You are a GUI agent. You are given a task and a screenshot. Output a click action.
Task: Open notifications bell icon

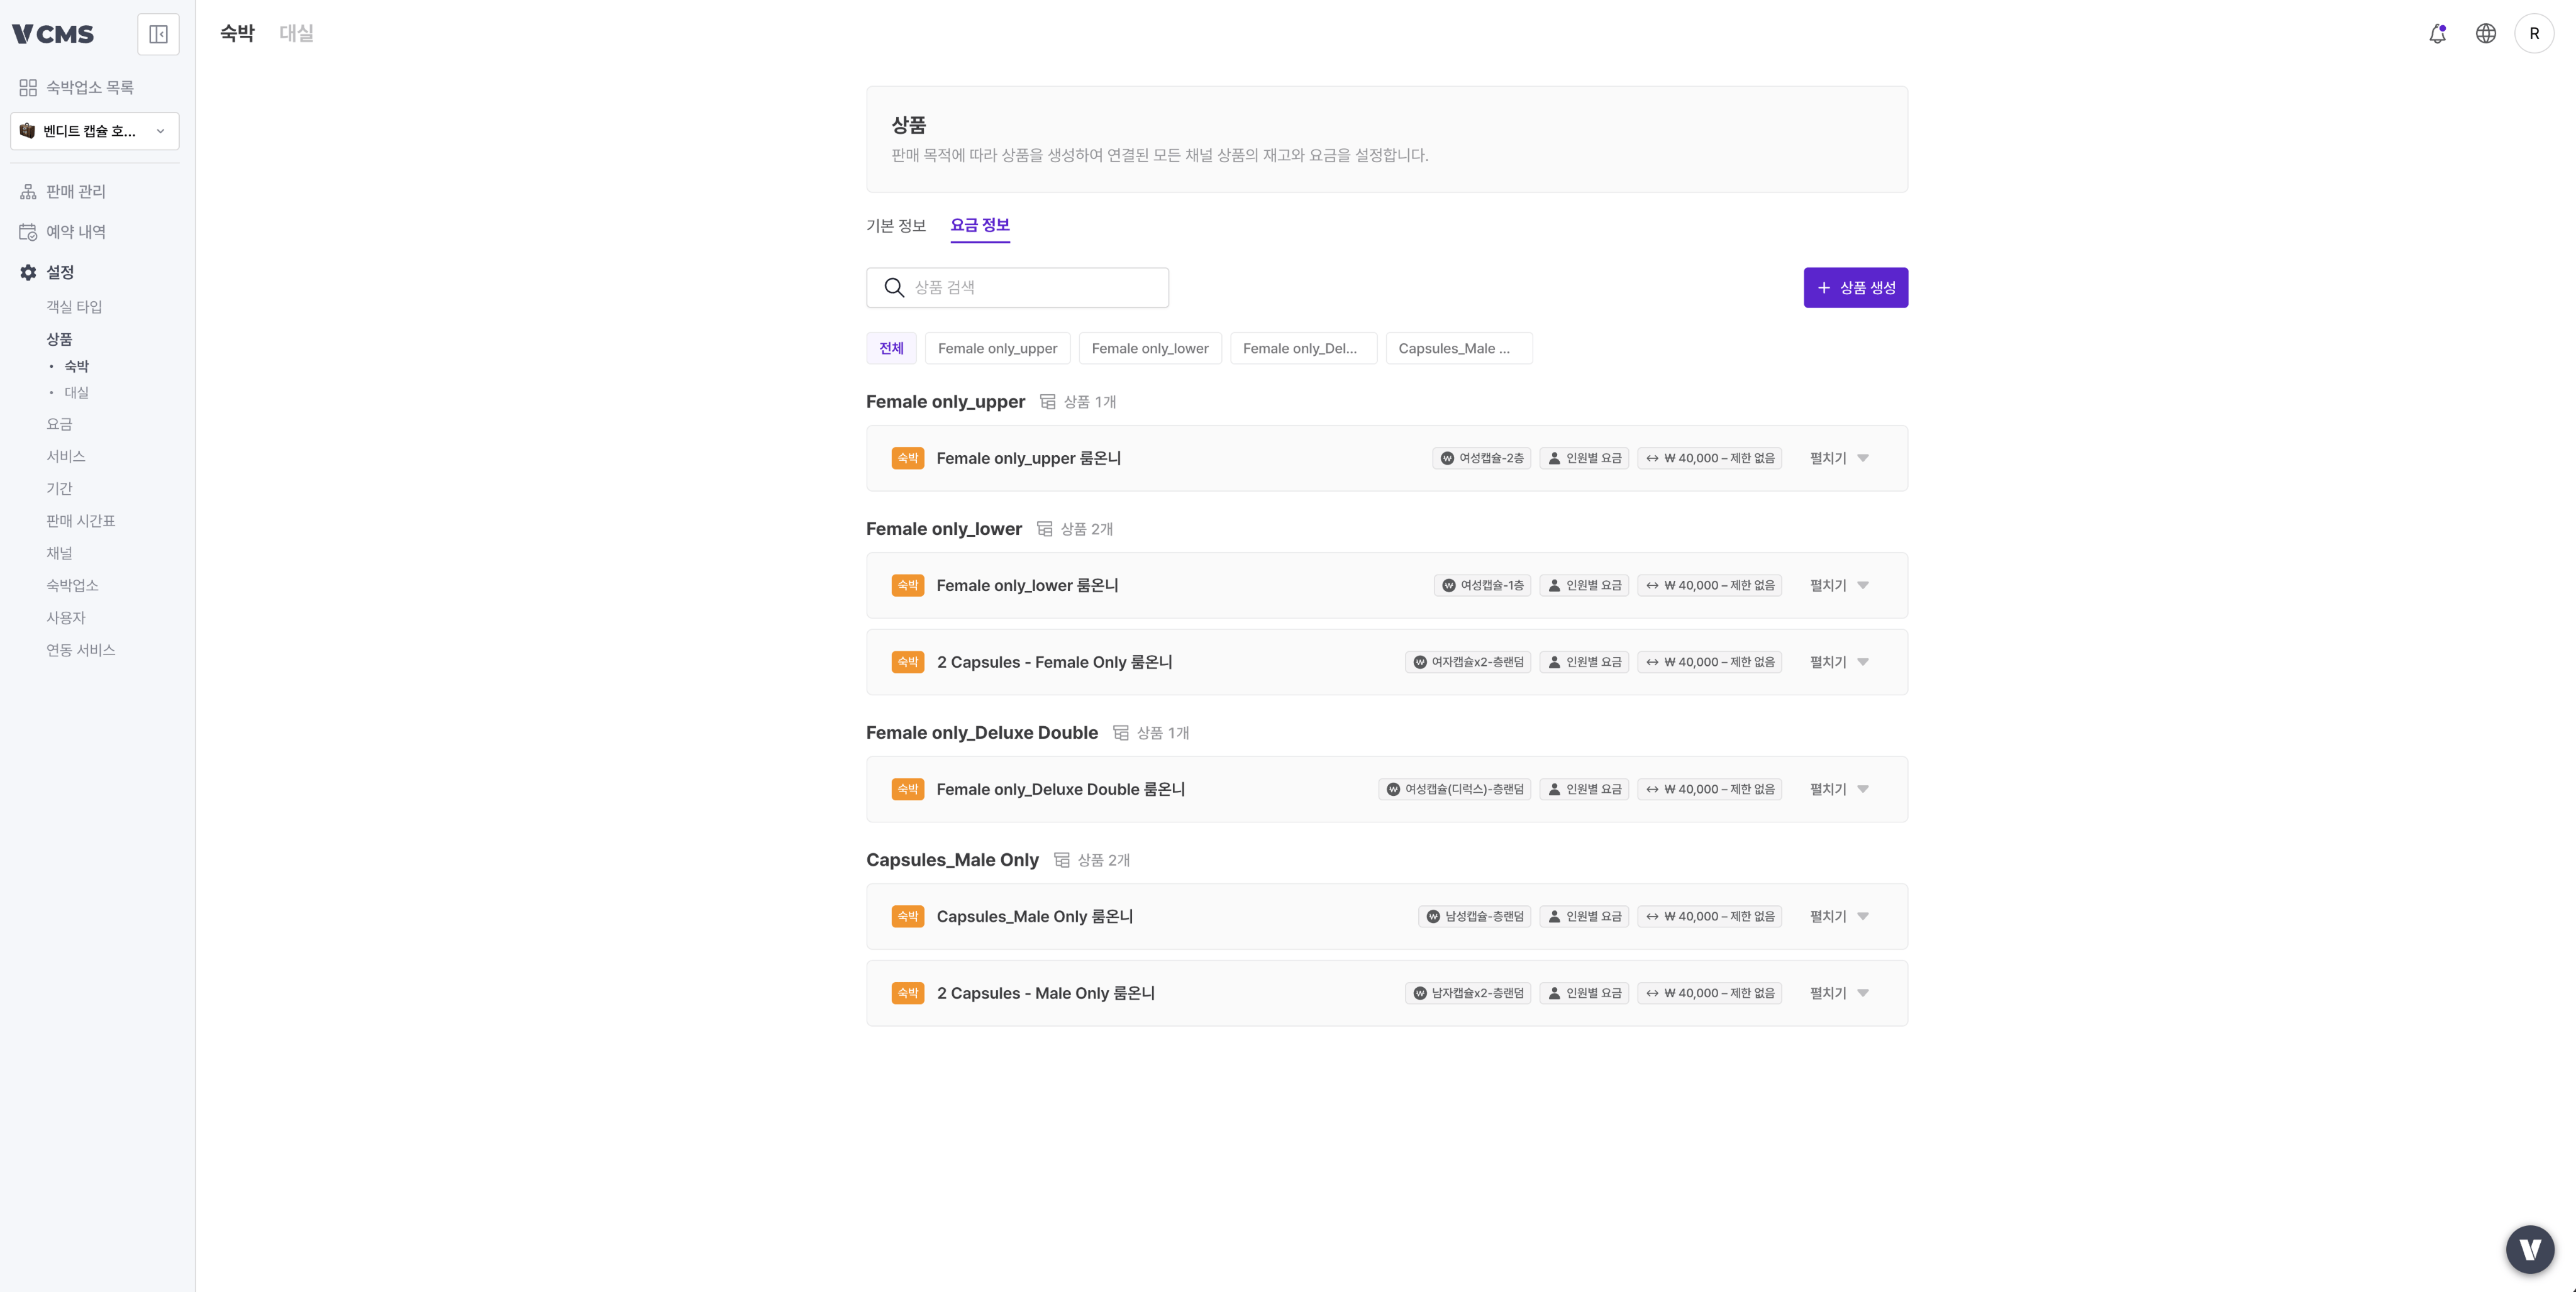click(x=2437, y=33)
